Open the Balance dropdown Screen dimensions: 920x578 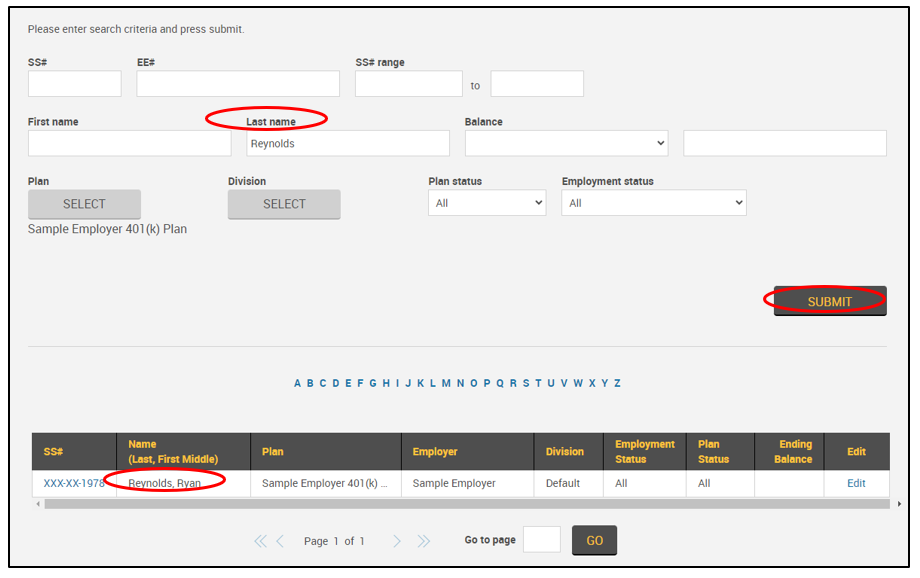tap(566, 144)
